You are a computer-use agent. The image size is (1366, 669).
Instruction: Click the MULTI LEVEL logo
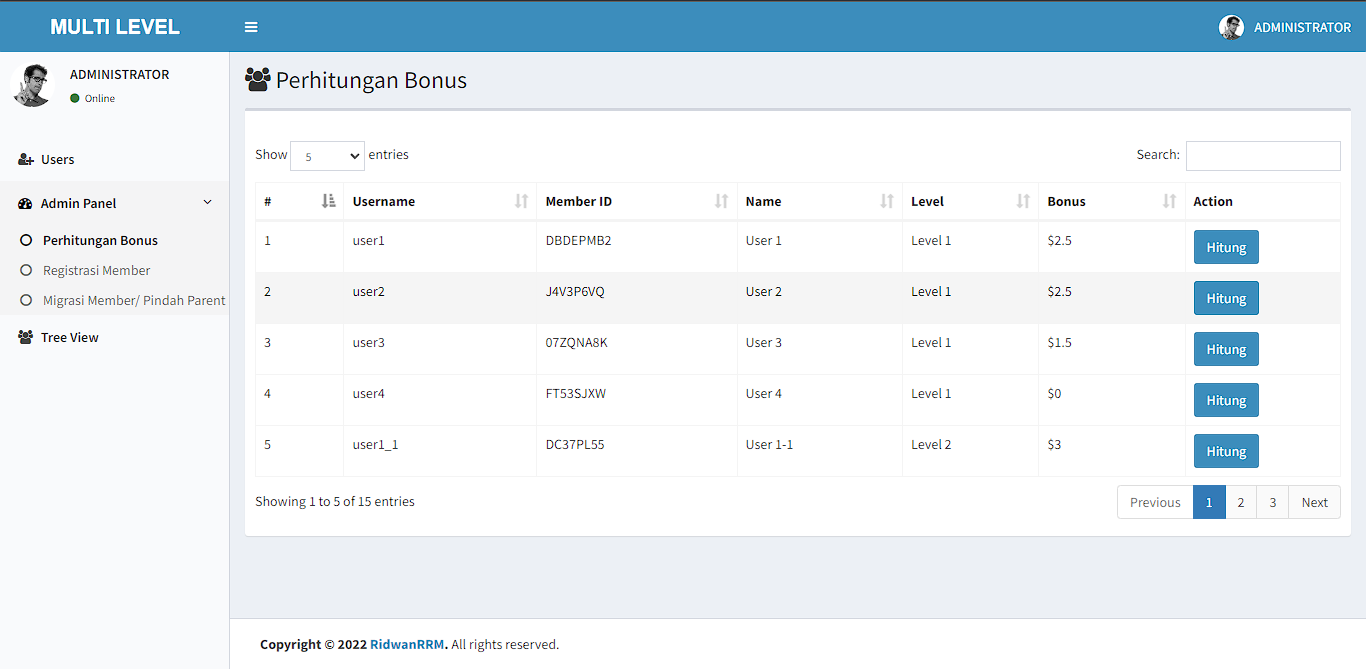pos(115,27)
